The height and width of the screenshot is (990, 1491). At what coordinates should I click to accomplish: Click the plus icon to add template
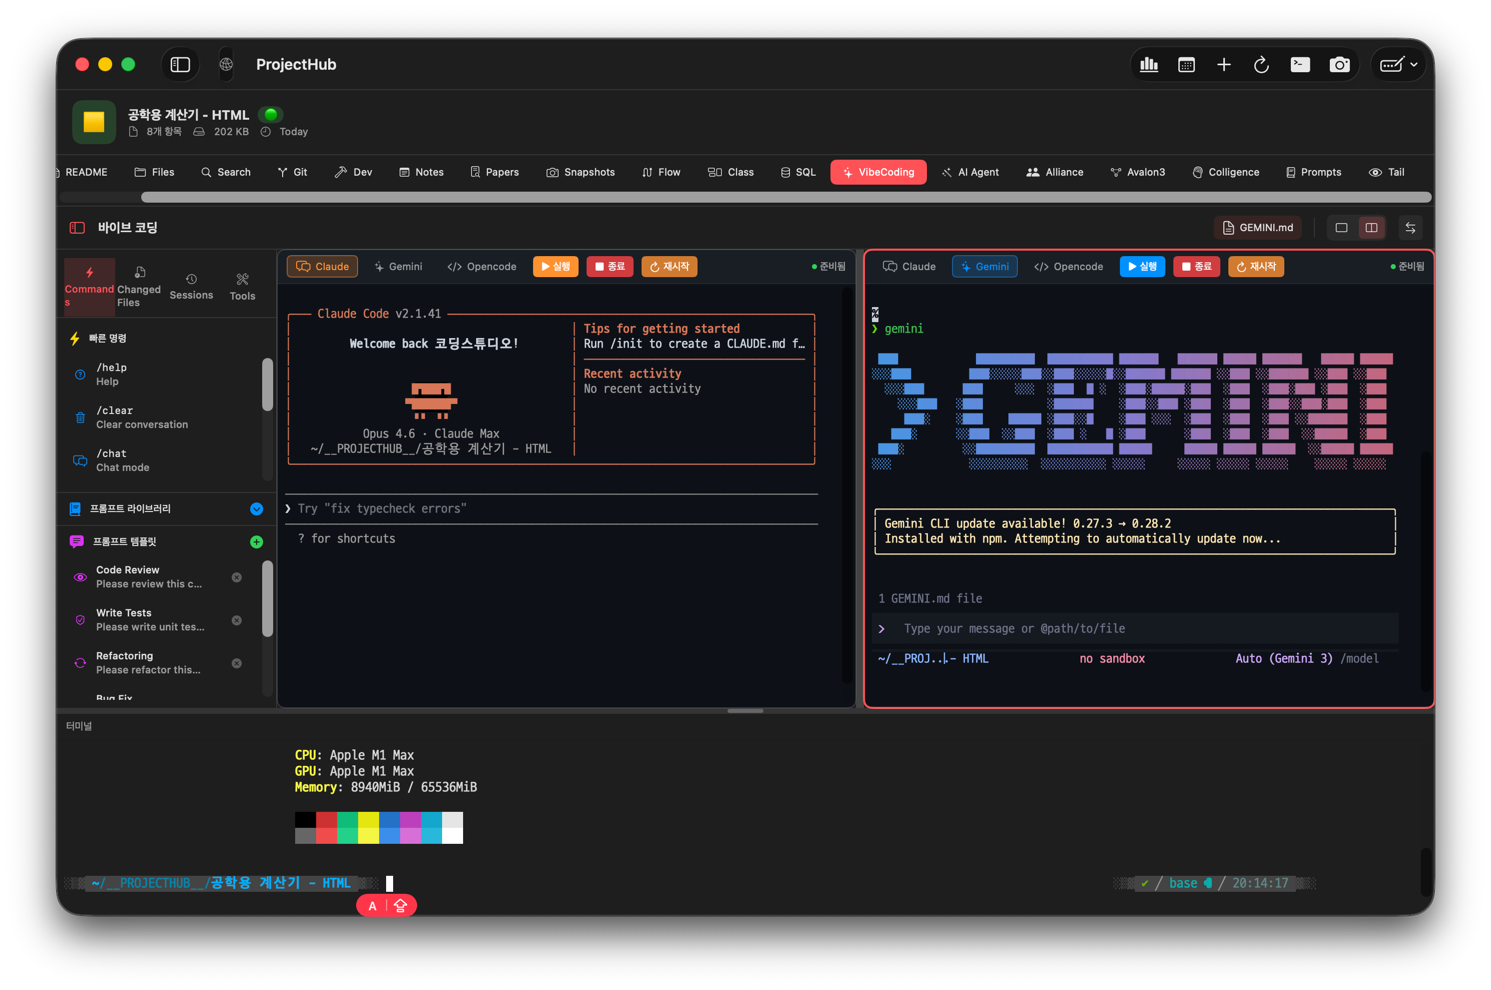click(256, 542)
